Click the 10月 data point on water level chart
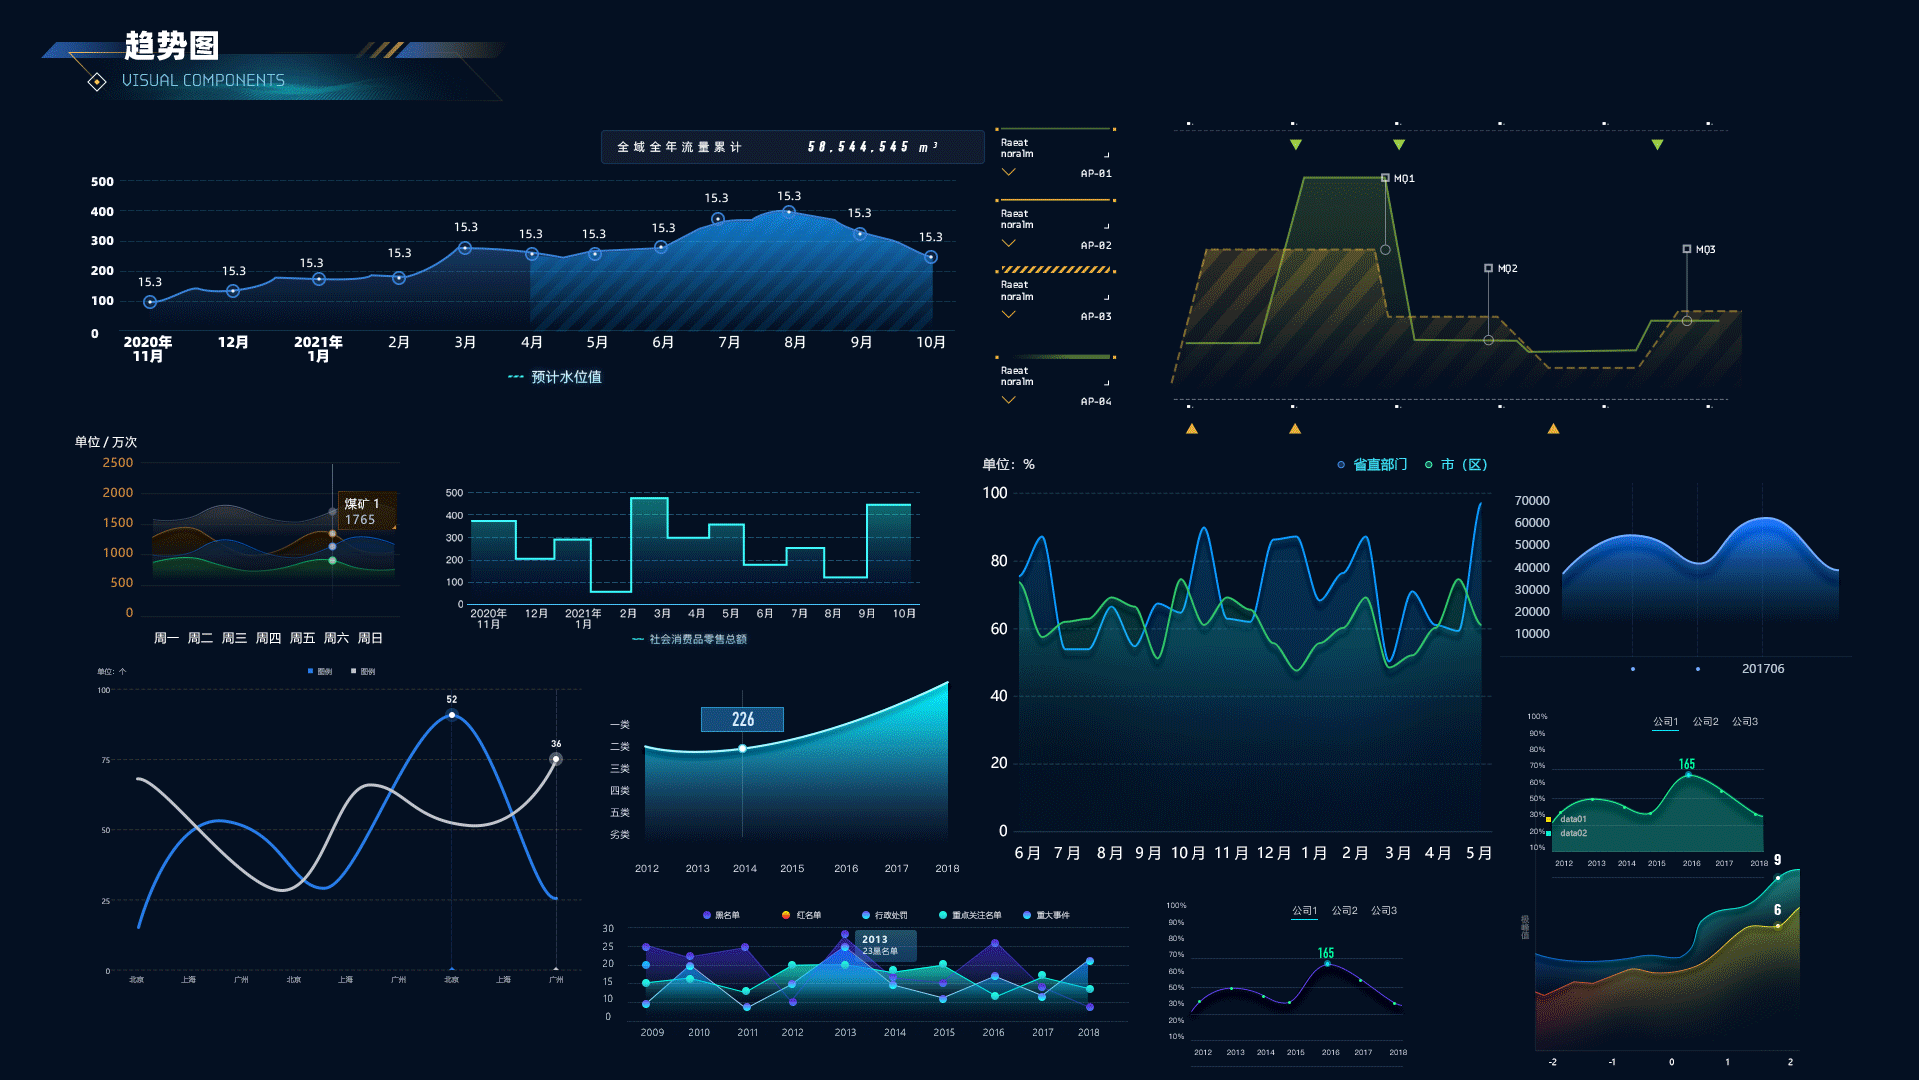Image resolution: width=1919 pixels, height=1080 pixels. 931,257
